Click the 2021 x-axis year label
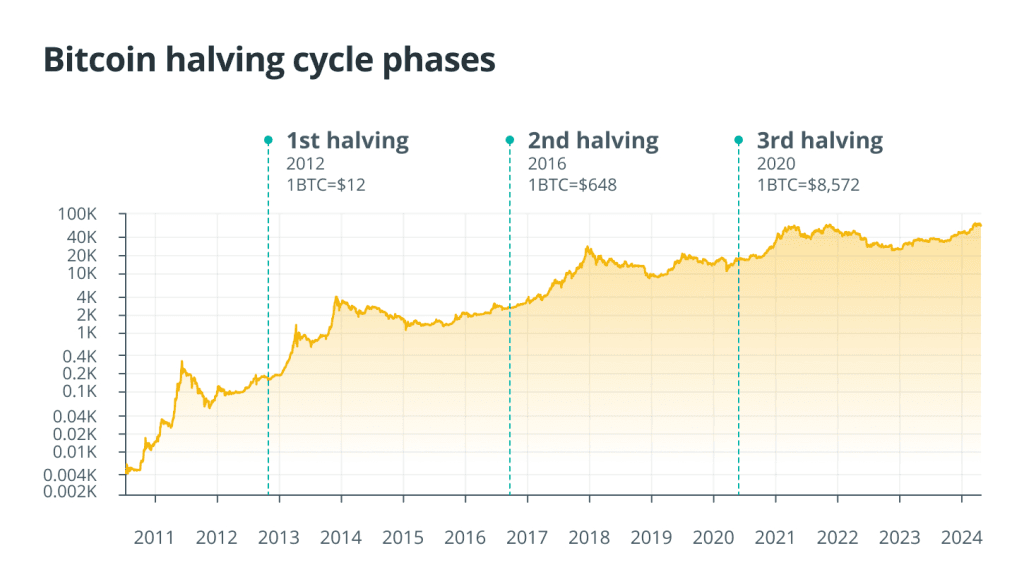Viewport: 1024px width, 582px height. click(775, 538)
